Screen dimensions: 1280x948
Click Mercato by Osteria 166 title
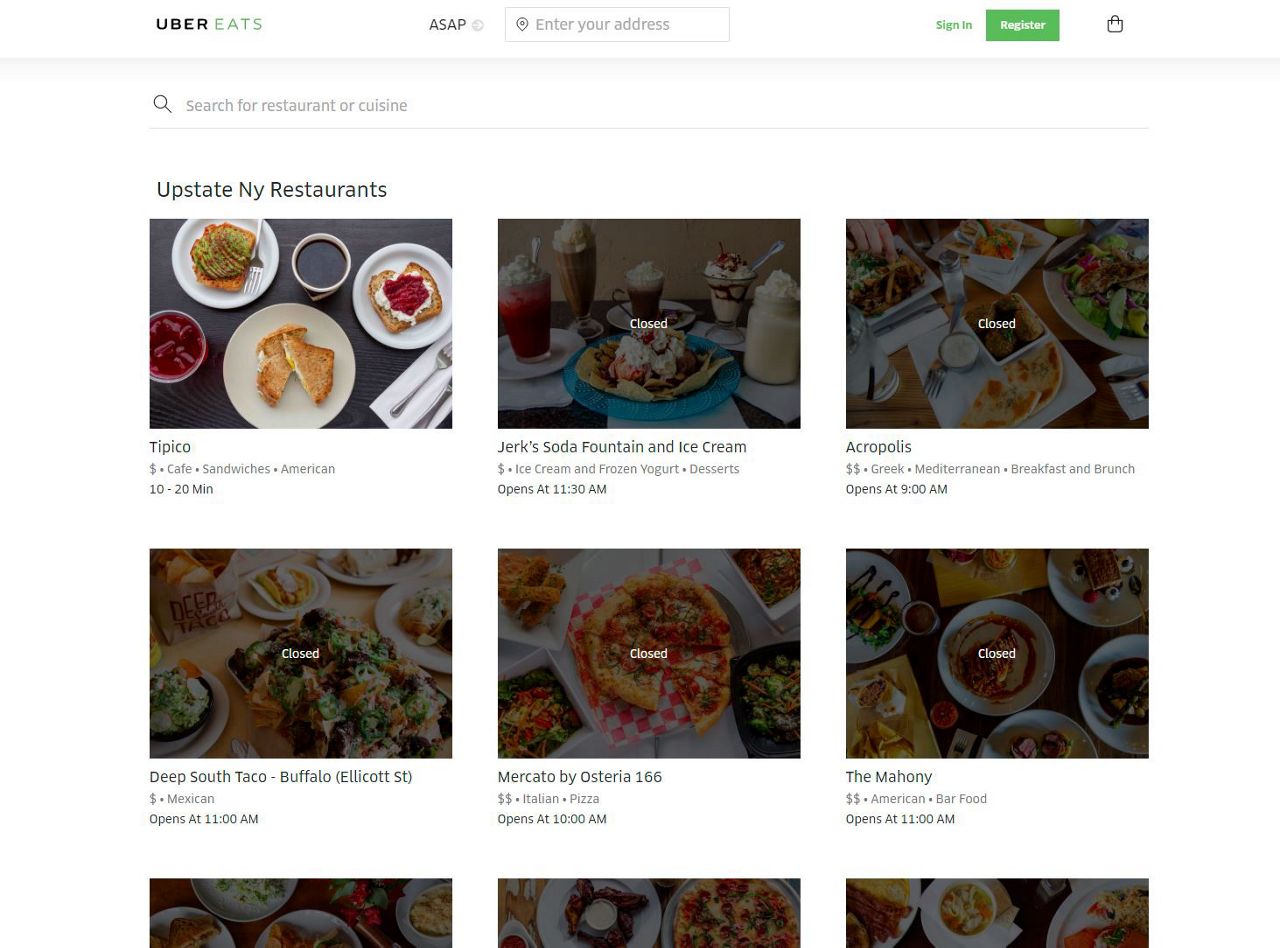(579, 777)
